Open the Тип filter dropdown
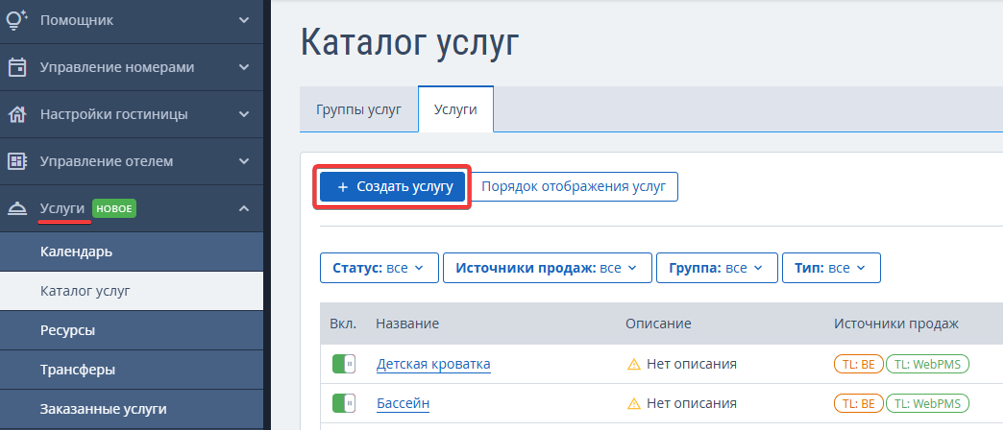This screenshot has width=1003, height=430. click(x=831, y=267)
